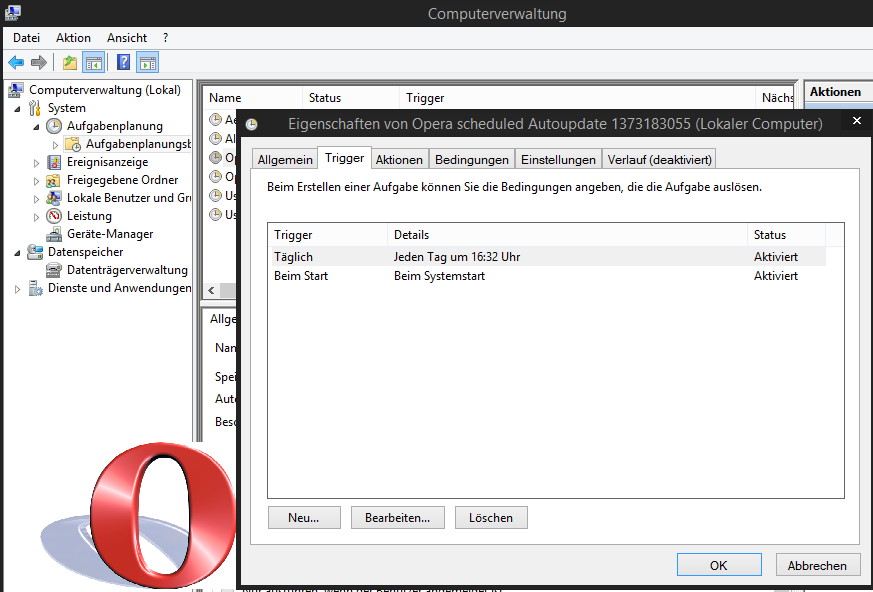Select the Trigger tab in the dialog
The image size is (873, 592).
(345, 158)
